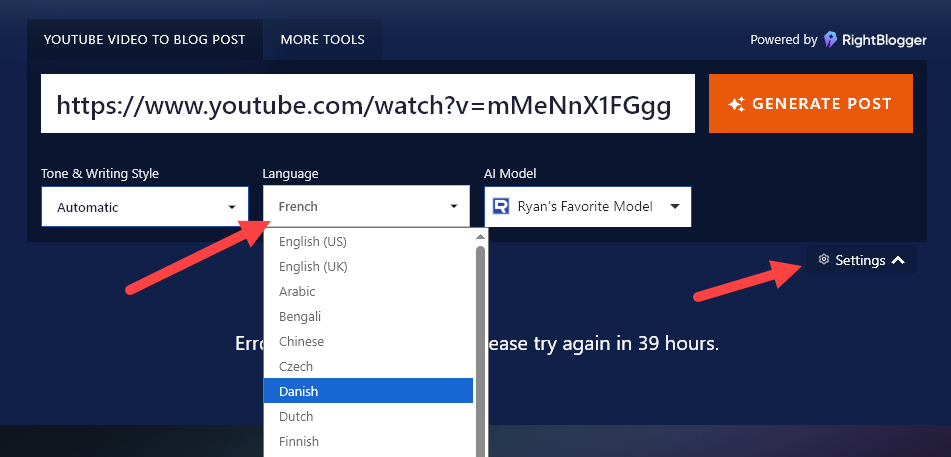
Task: Switch to YouTube Video to Blog Post tab
Action: pyautogui.click(x=144, y=39)
